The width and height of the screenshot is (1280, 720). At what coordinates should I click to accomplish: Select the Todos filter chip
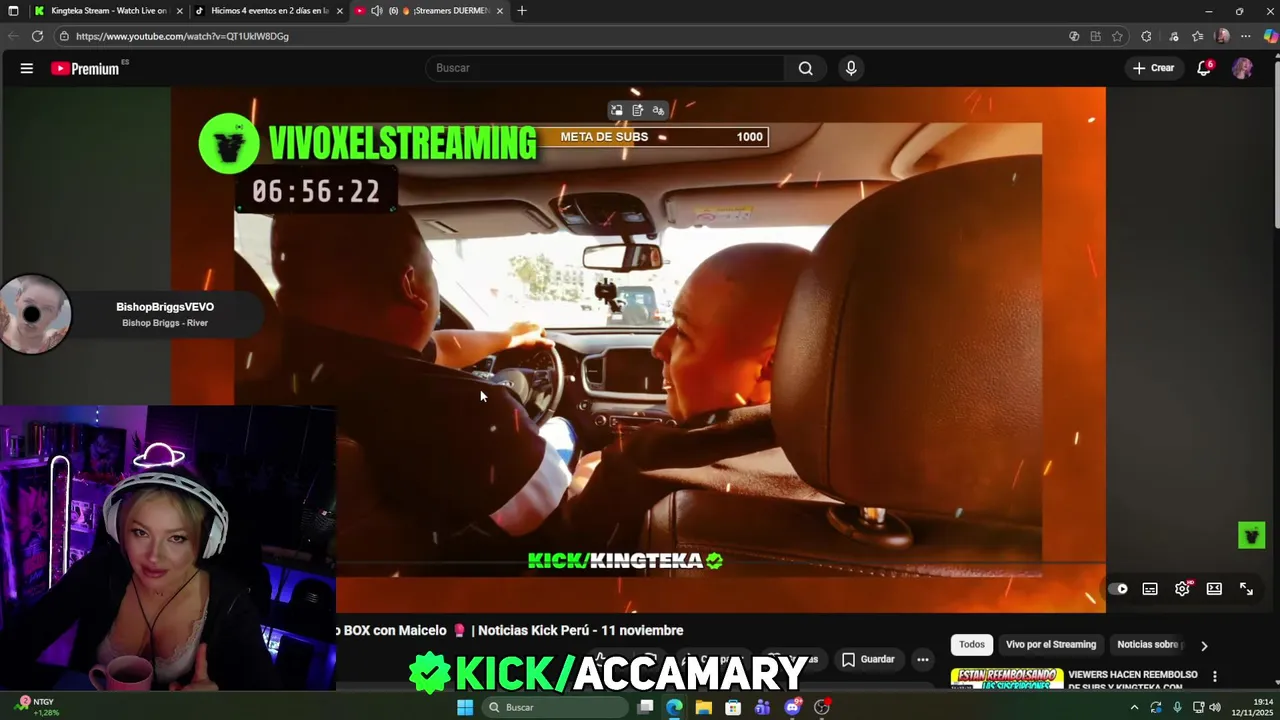pyautogui.click(x=972, y=645)
